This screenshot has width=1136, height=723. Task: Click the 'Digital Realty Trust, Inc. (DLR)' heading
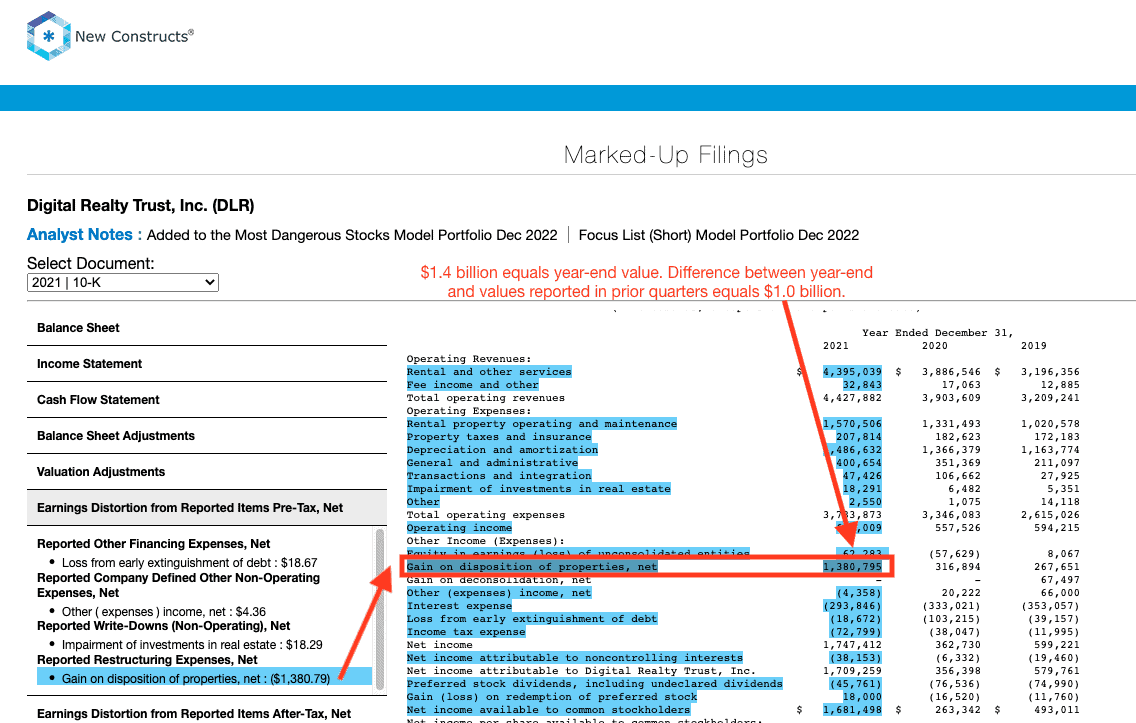(x=141, y=206)
